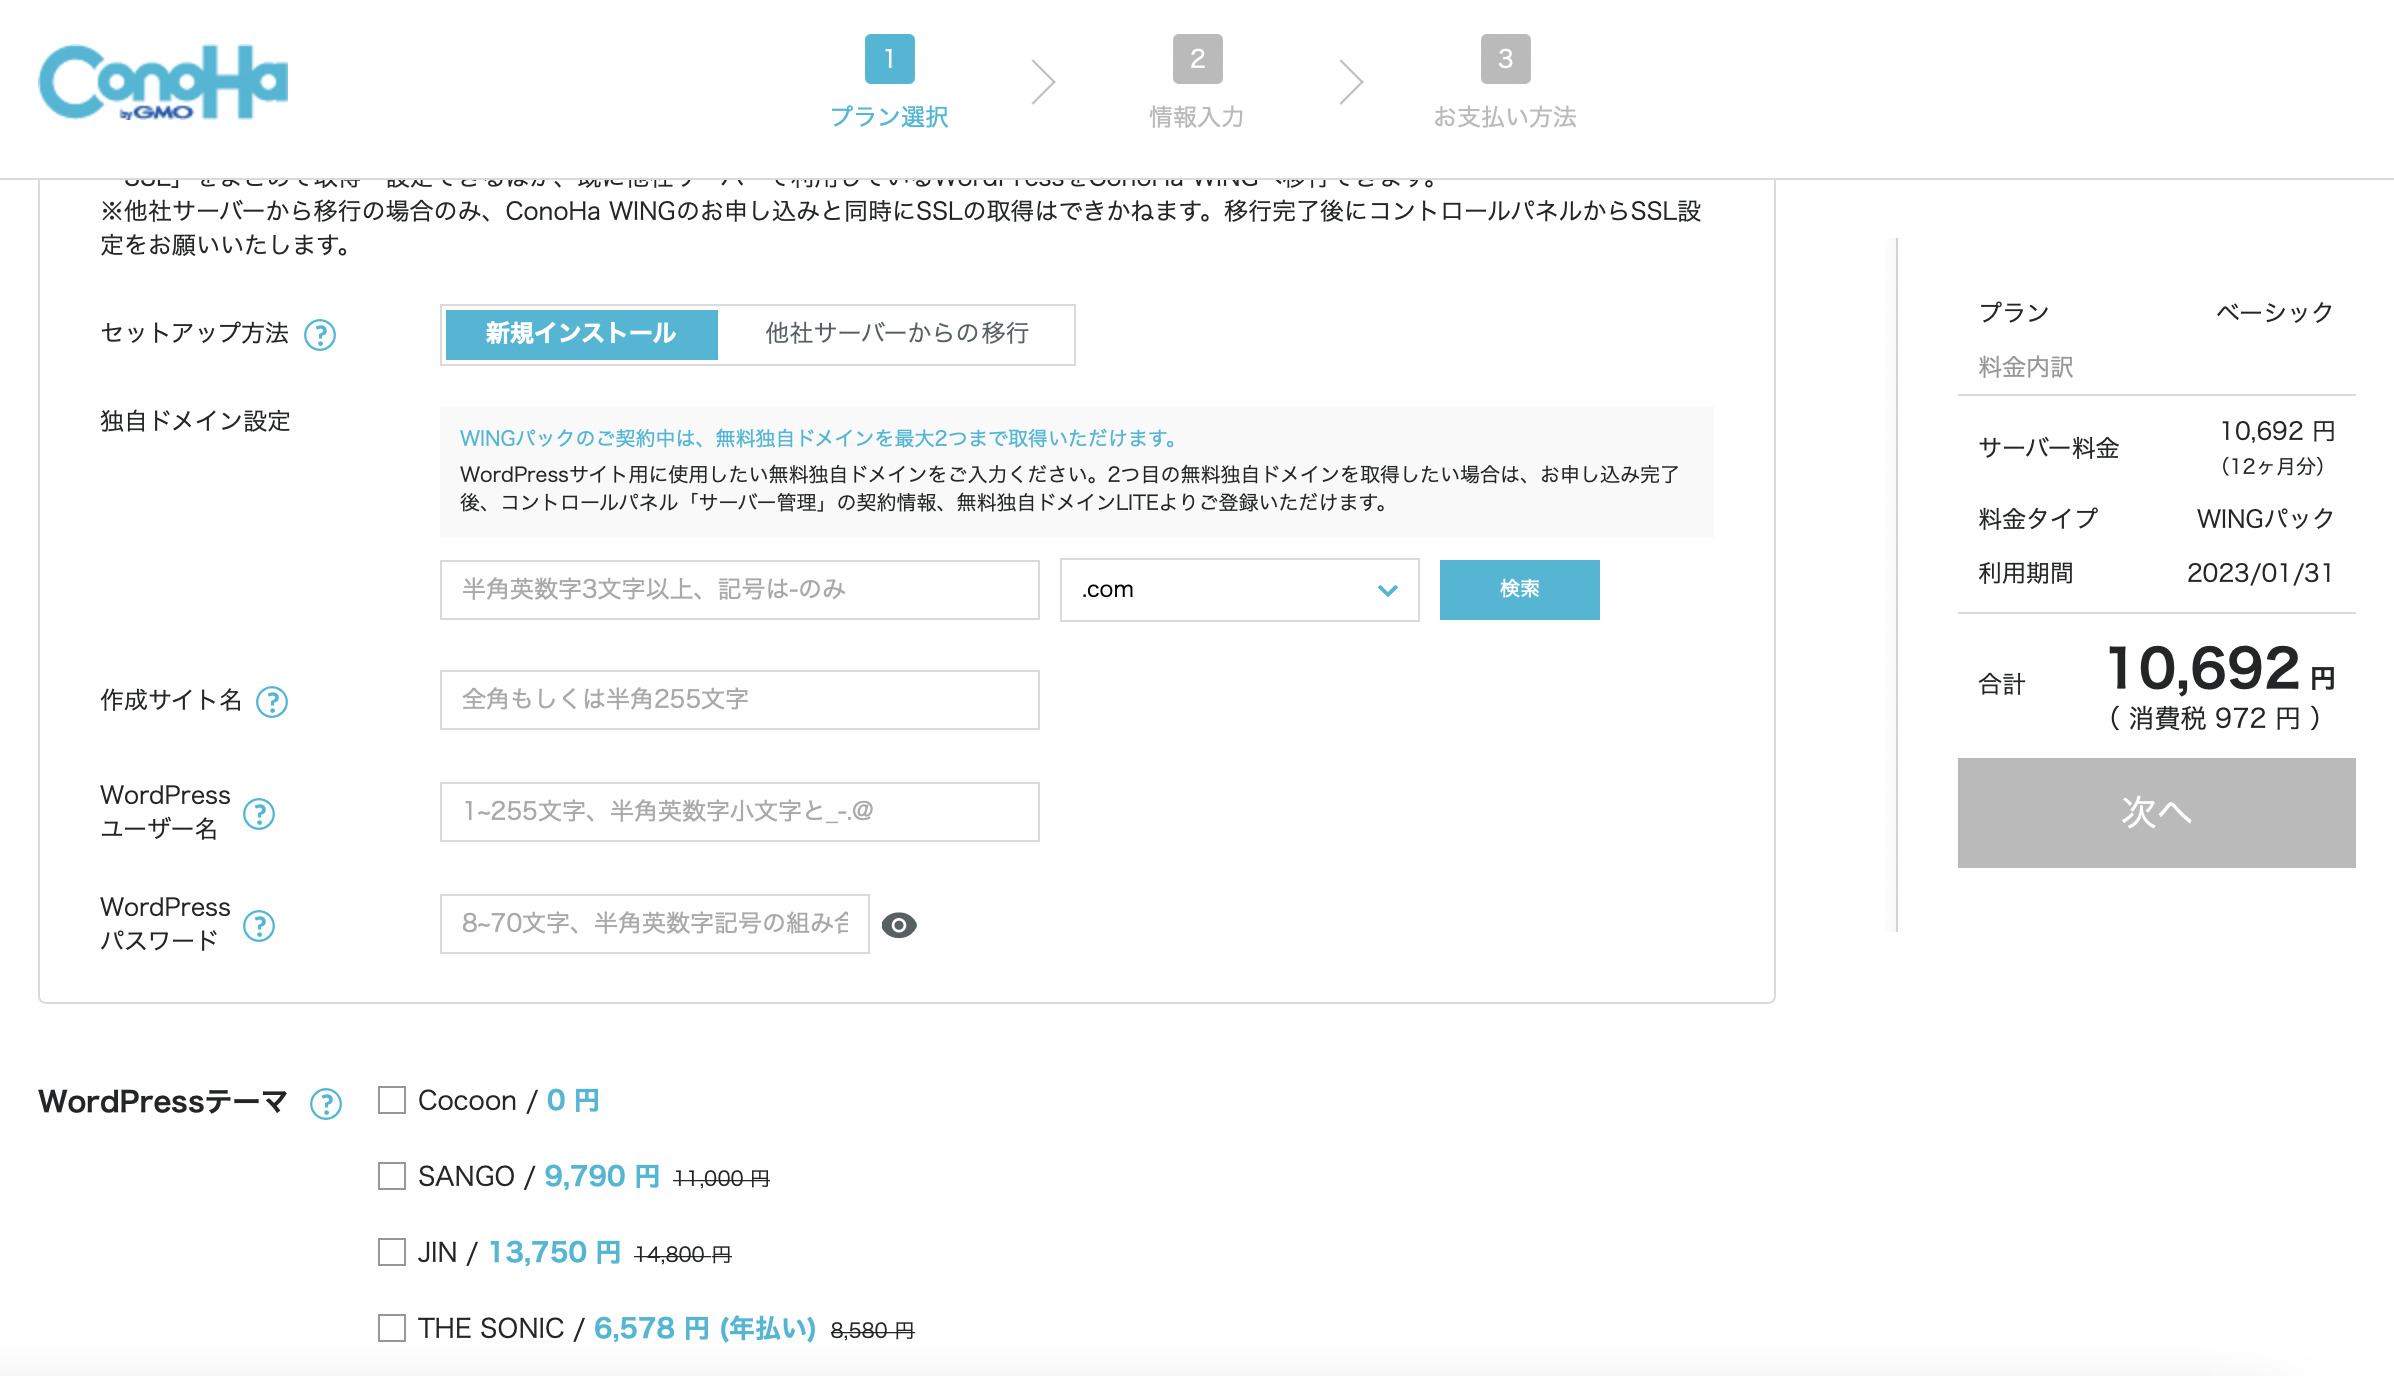Click the 10,692 円 total amount

(2221, 669)
